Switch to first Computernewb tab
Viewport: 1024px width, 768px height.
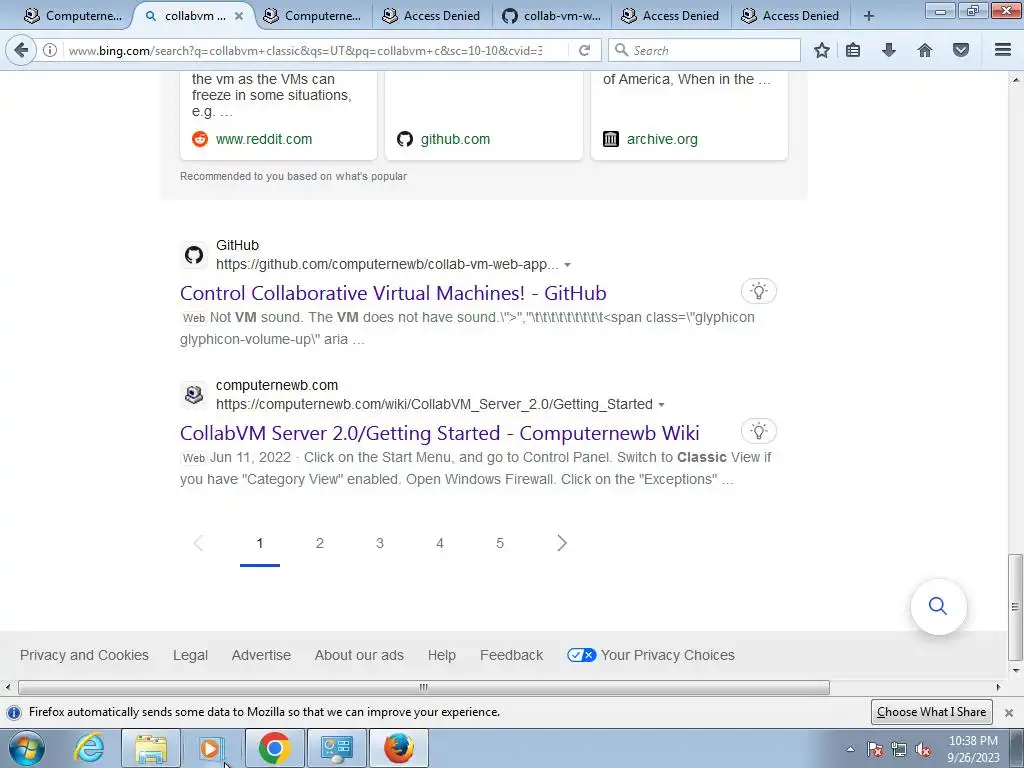72,16
